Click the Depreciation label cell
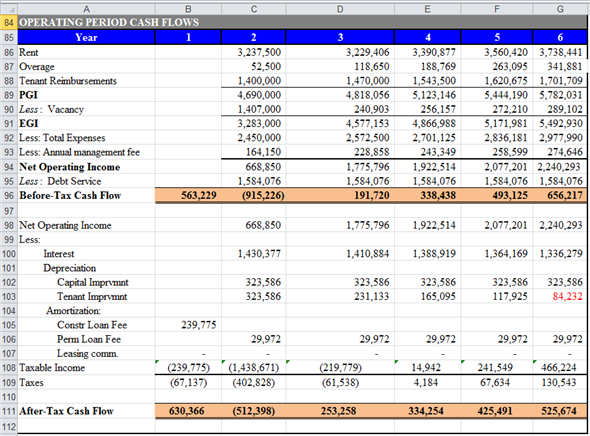590x436 pixels. tap(86, 268)
